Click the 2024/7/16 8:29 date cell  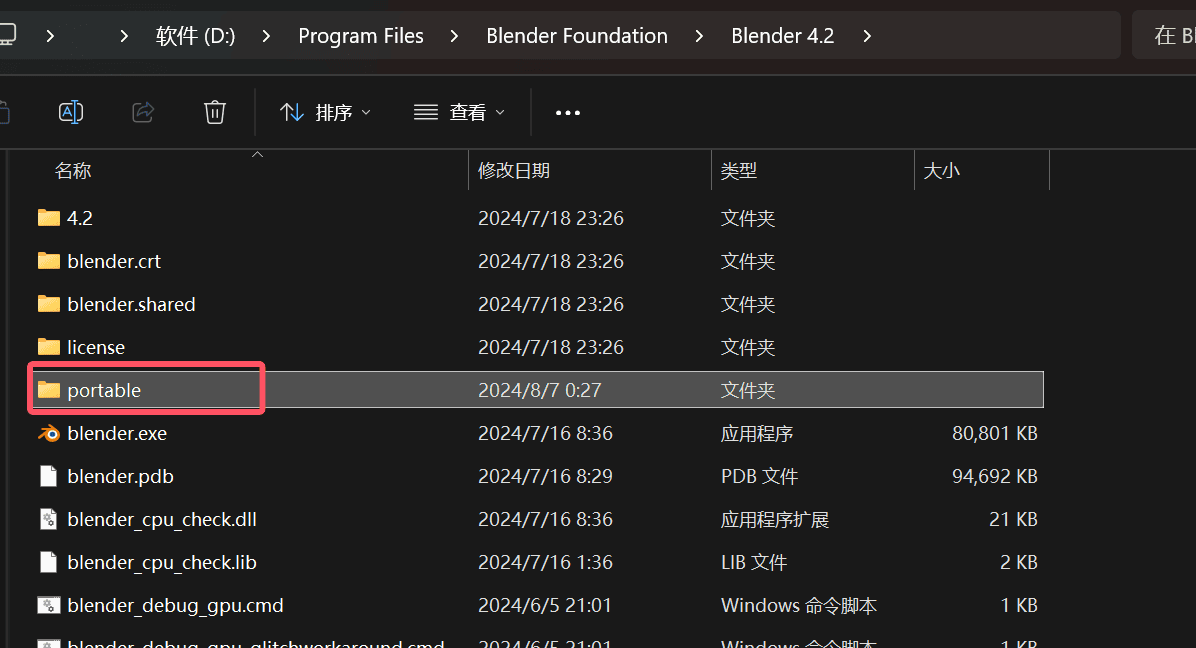[545, 476]
